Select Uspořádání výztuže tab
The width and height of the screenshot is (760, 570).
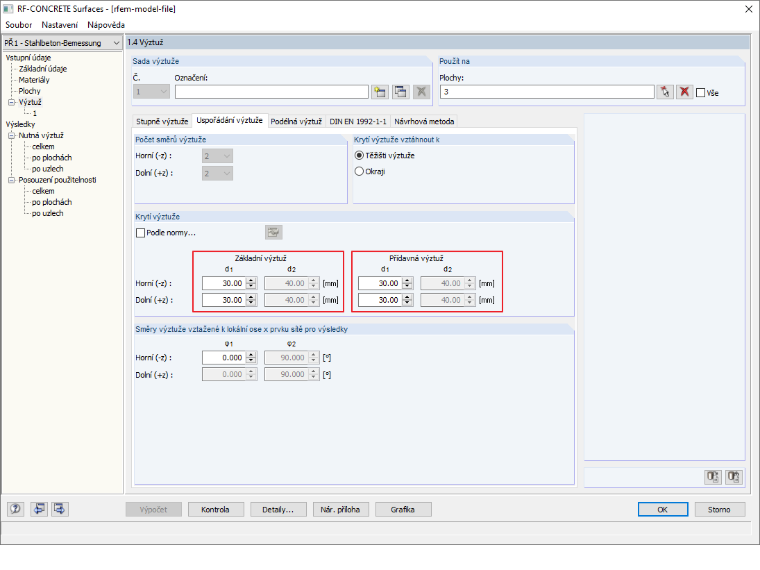[x=229, y=120]
